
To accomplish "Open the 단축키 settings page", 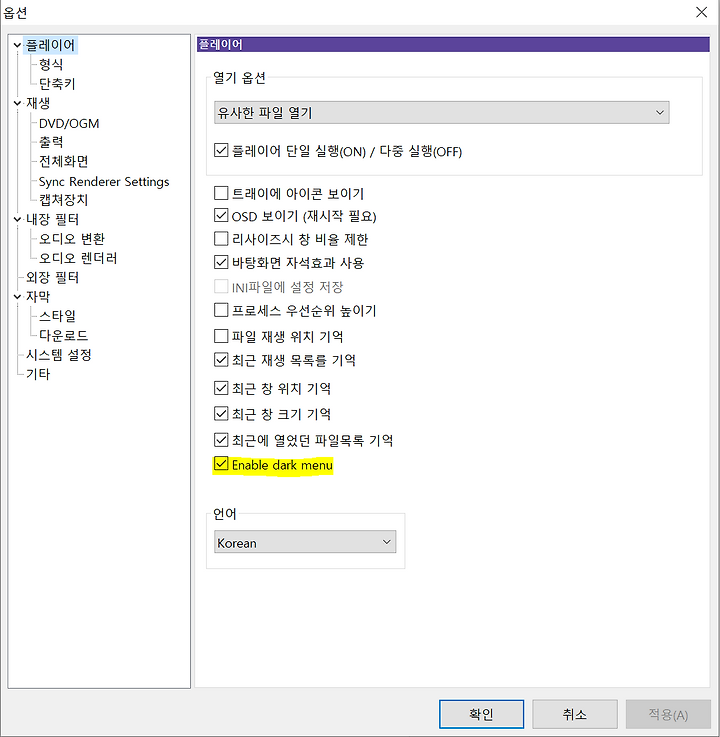I will [57, 84].
